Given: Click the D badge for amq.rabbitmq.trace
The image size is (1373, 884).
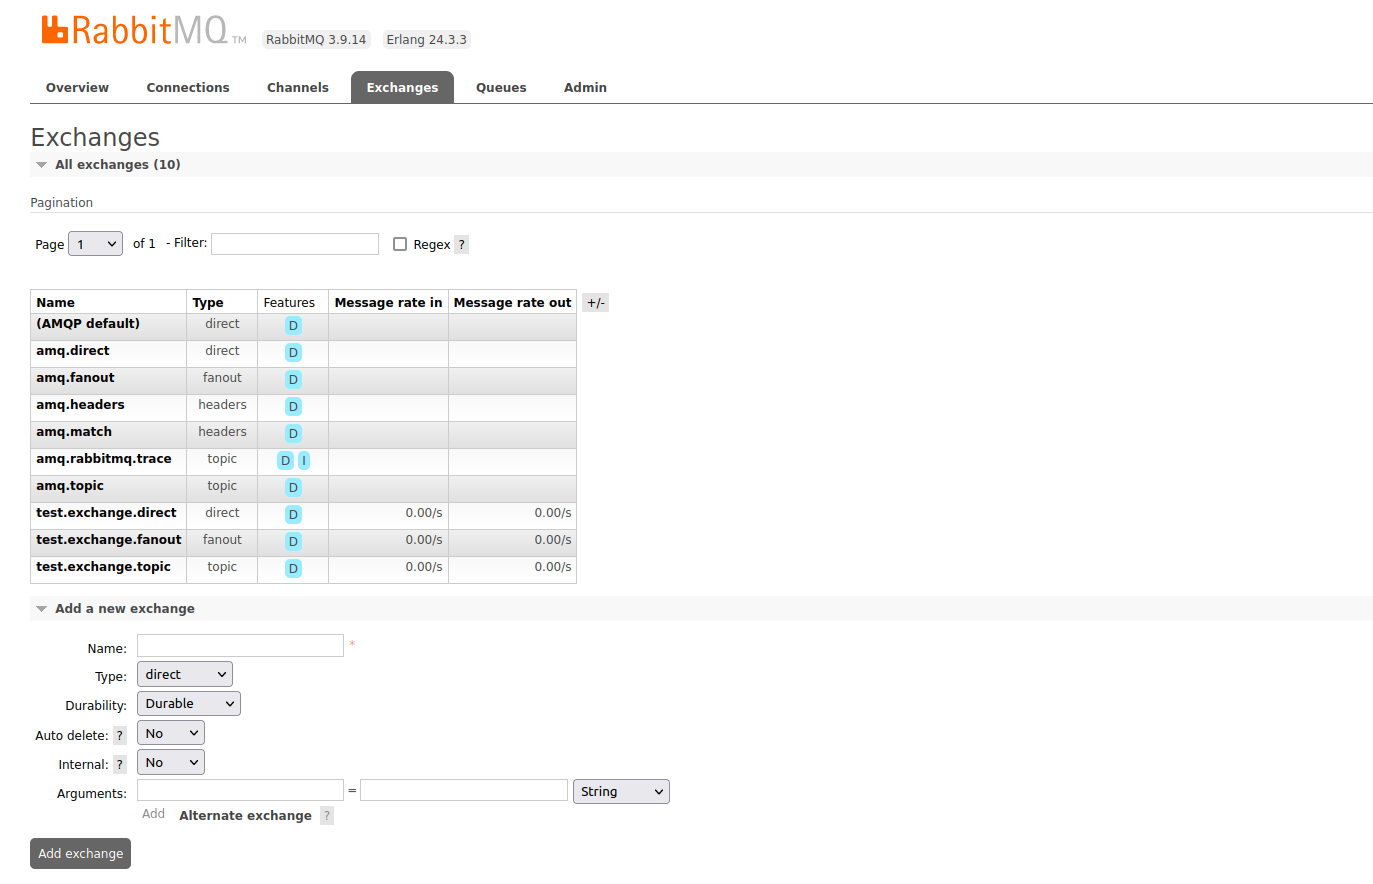Looking at the screenshot, I should point(285,461).
